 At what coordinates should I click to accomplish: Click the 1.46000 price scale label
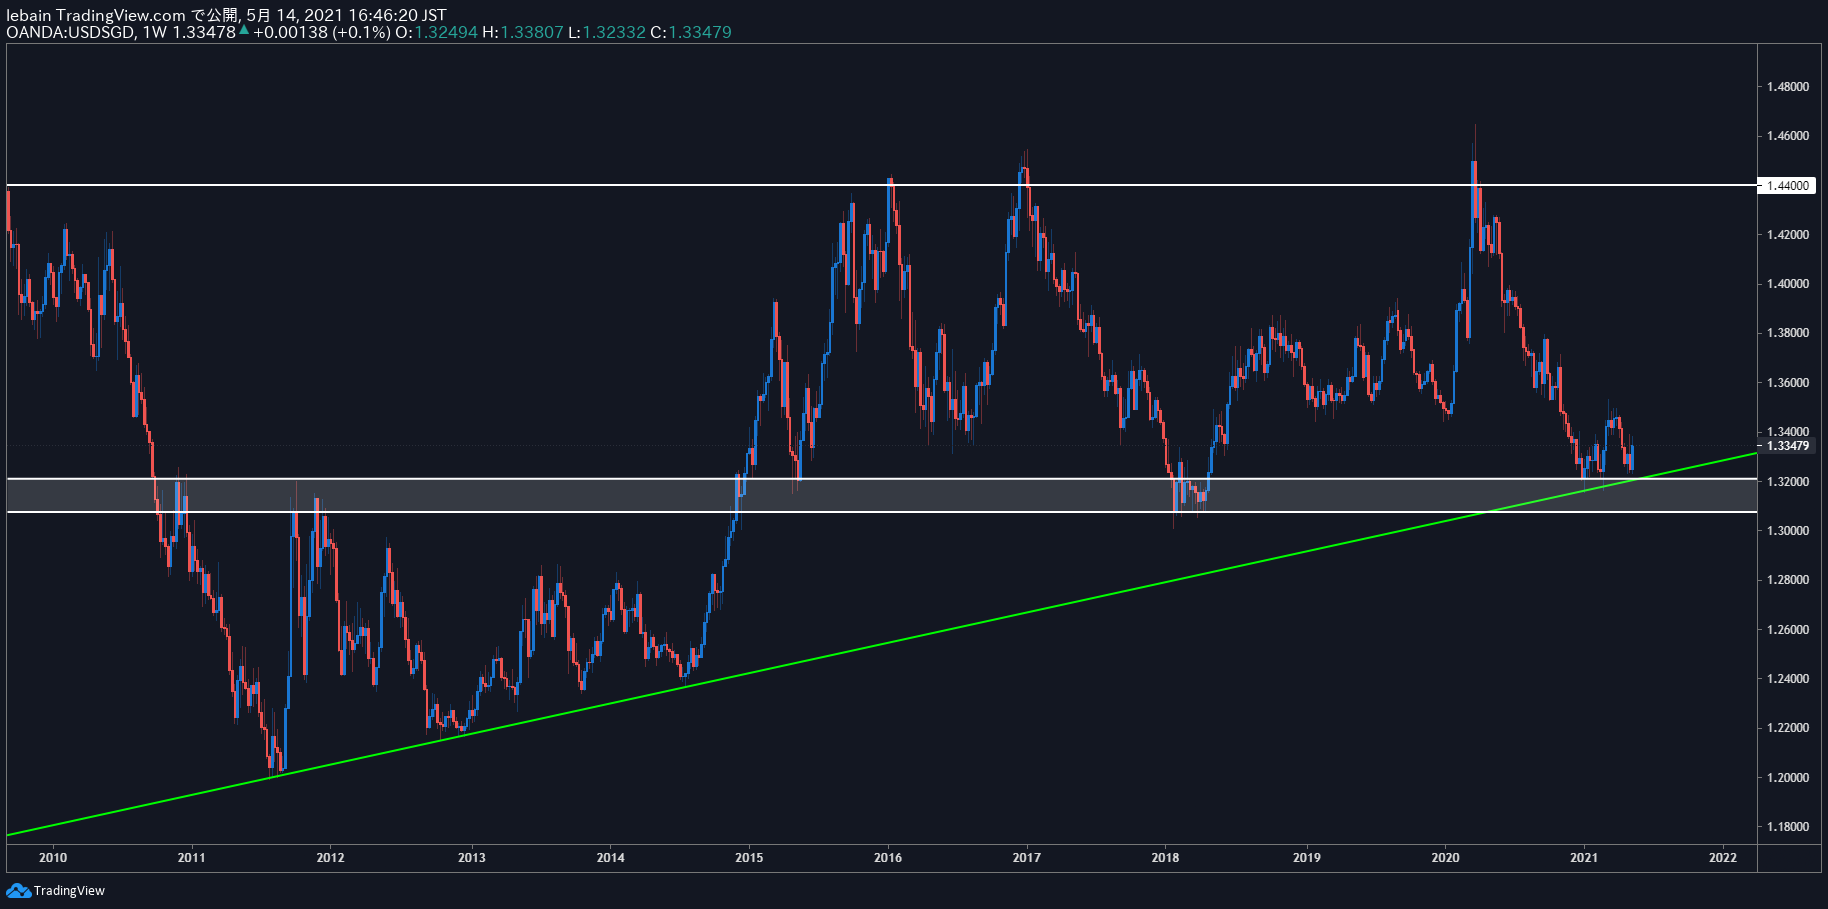[1788, 136]
